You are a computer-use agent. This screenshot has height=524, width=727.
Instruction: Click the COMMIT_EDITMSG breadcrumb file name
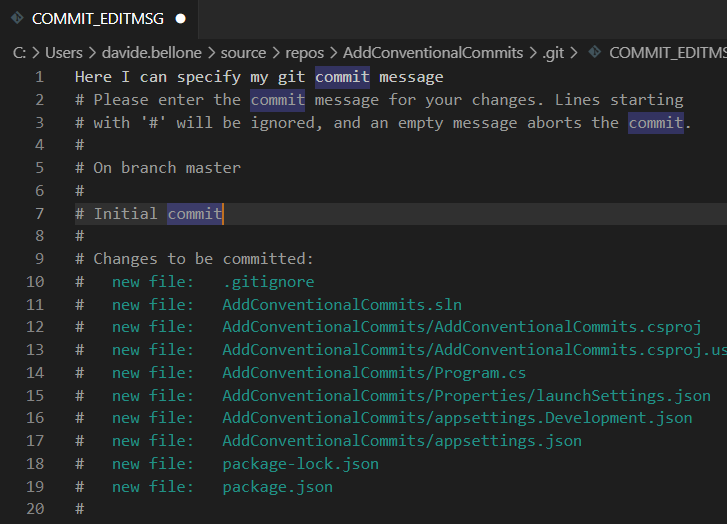tap(668, 53)
